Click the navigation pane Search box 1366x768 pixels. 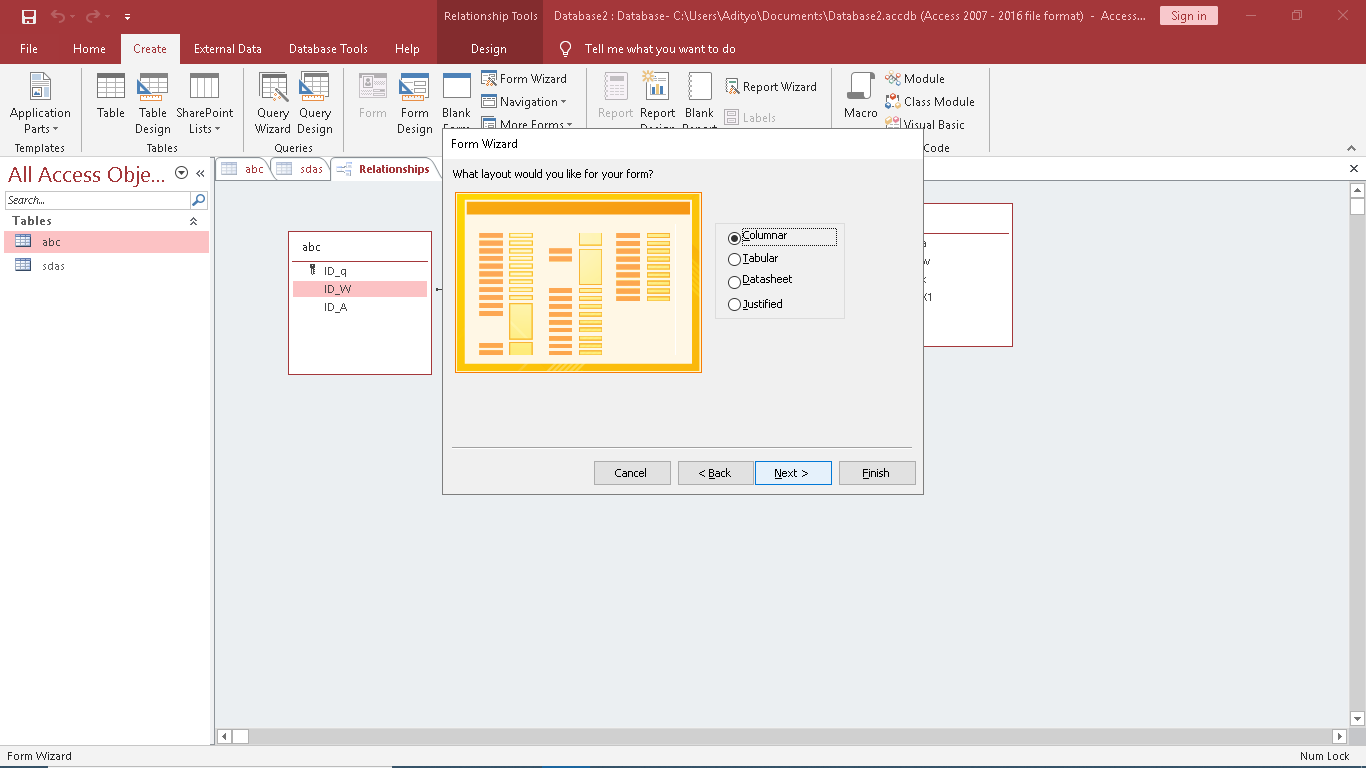(98, 200)
